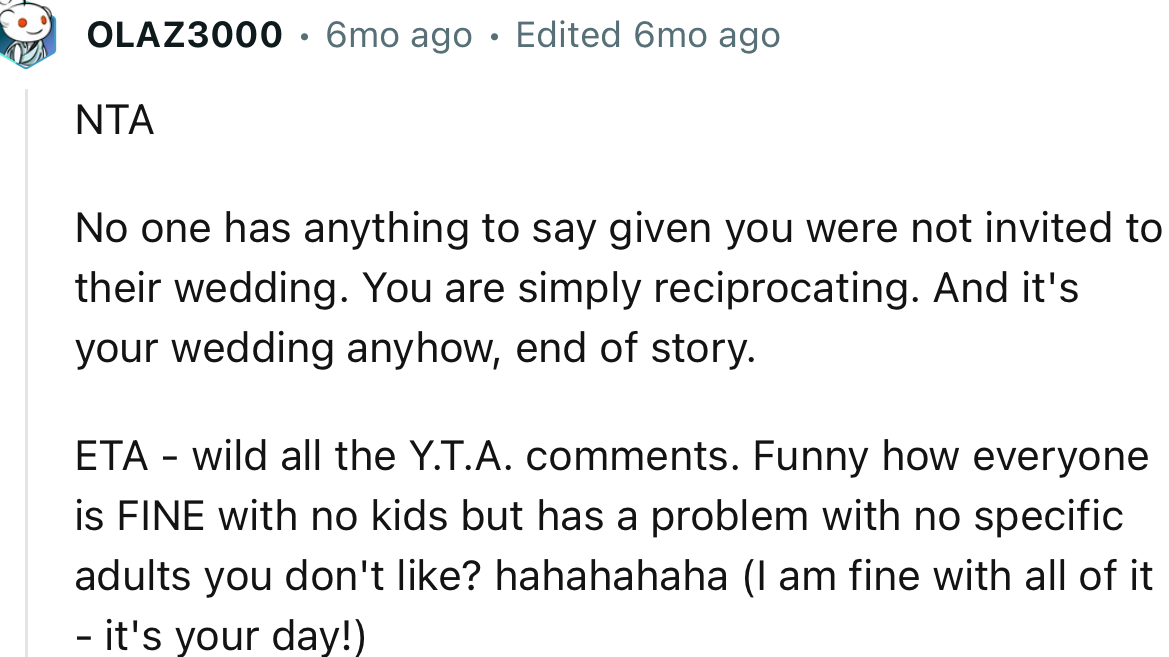The height and width of the screenshot is (657, 1169).
Task: Click the dot separator before "Edited"
Action: tap(494, 37)
